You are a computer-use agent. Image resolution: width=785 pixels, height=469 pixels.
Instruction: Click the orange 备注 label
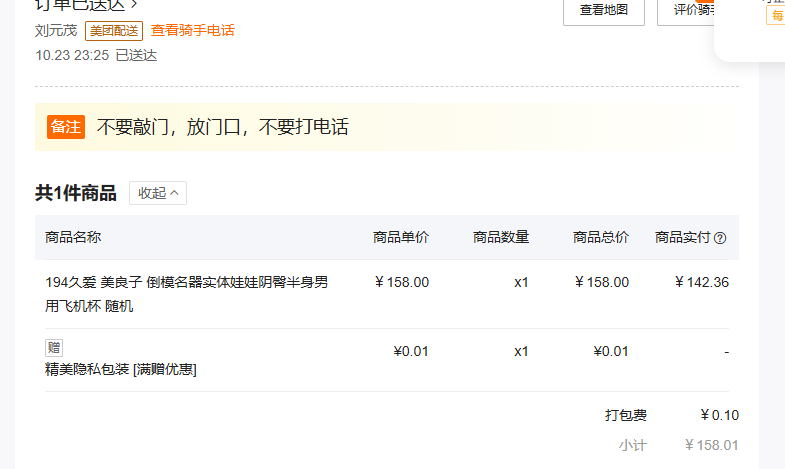(66, 127)
